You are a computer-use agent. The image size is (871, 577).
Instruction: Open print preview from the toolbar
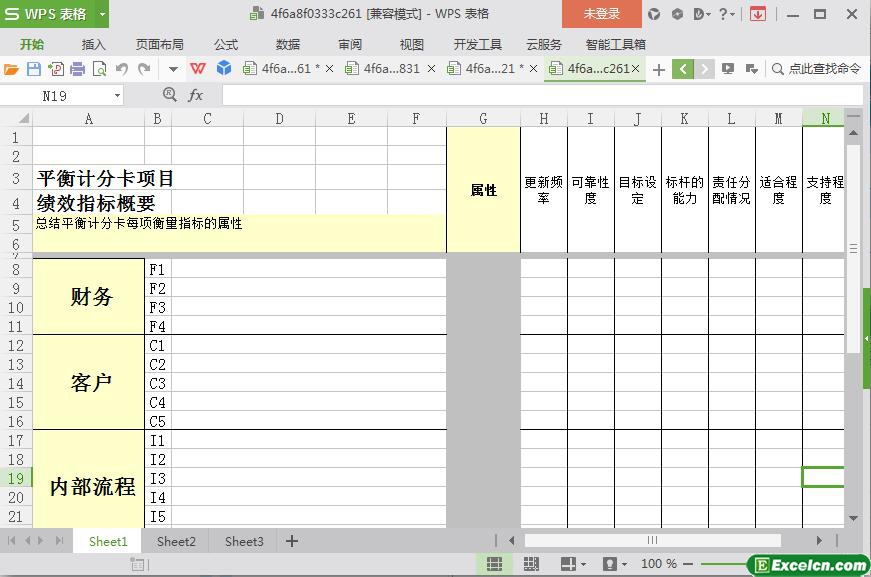pos(99,69)
